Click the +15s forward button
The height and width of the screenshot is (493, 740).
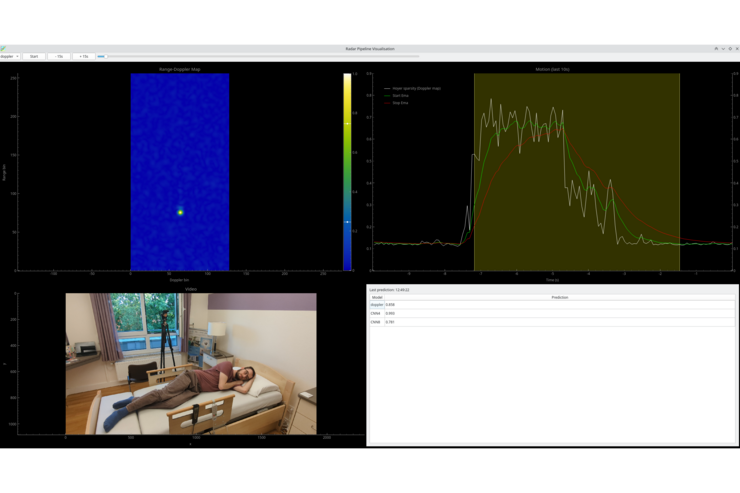click(x=84, y=56)
